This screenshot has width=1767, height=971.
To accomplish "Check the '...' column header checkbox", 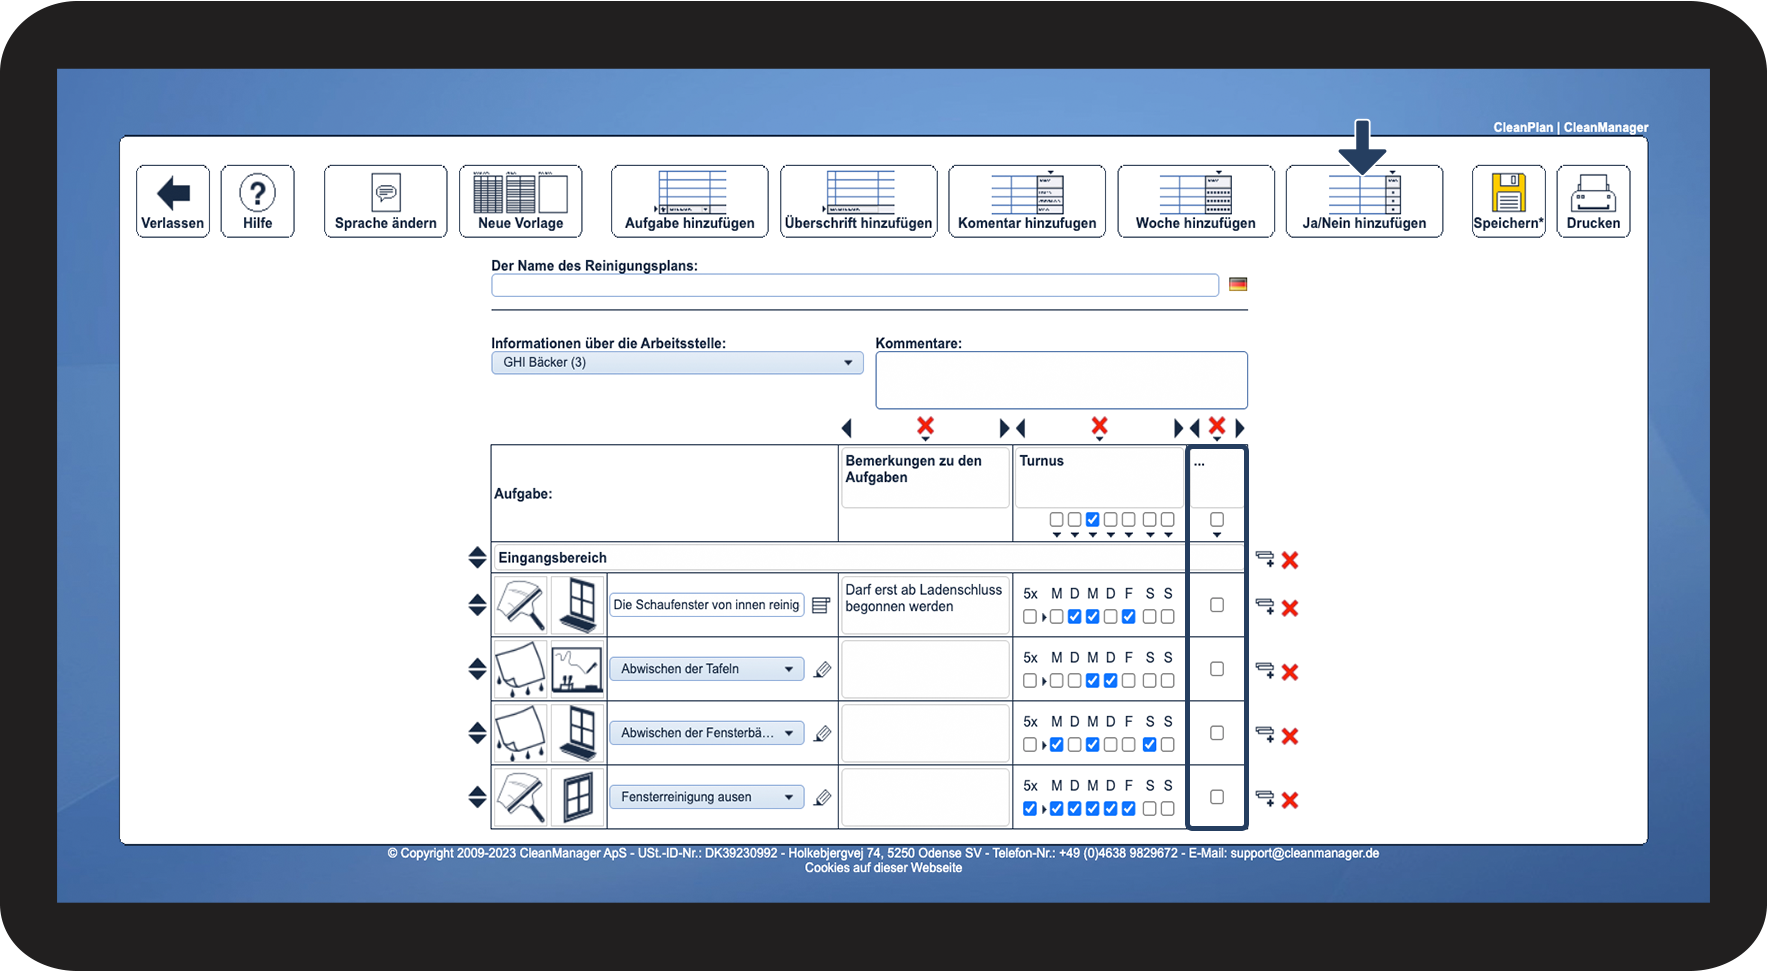I will click(1217, 520).
